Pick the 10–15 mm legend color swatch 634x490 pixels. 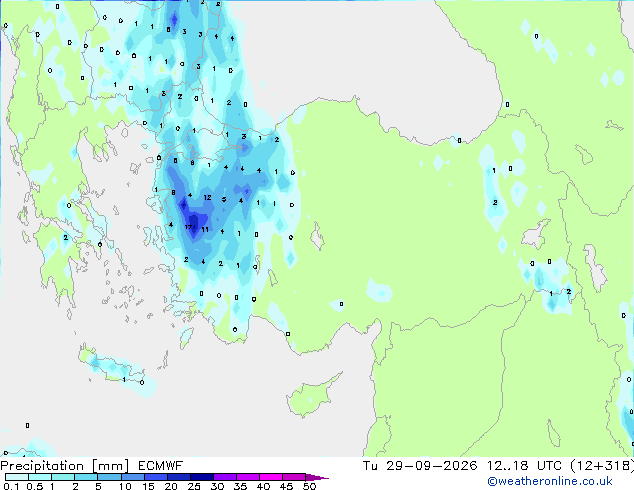pos(132,477)
